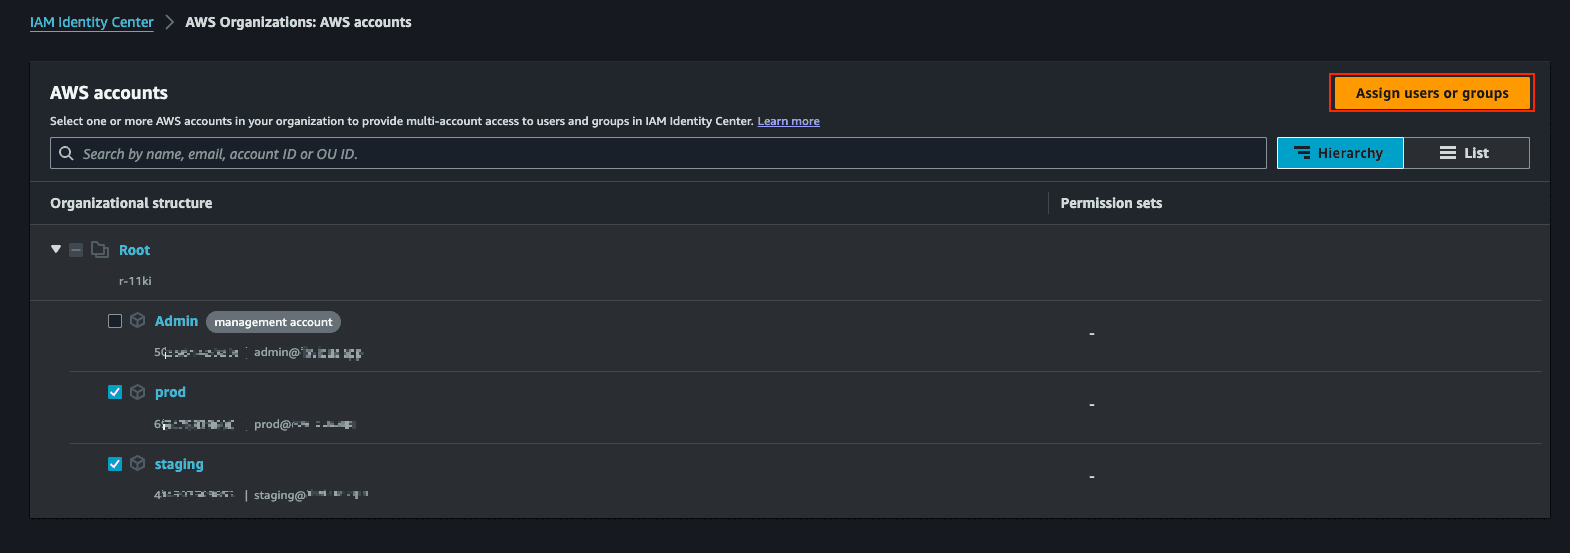Viewport: 1570px width, 553px height.
Task: Uncheck the prod account checkbox
Action: coord(115,392)
